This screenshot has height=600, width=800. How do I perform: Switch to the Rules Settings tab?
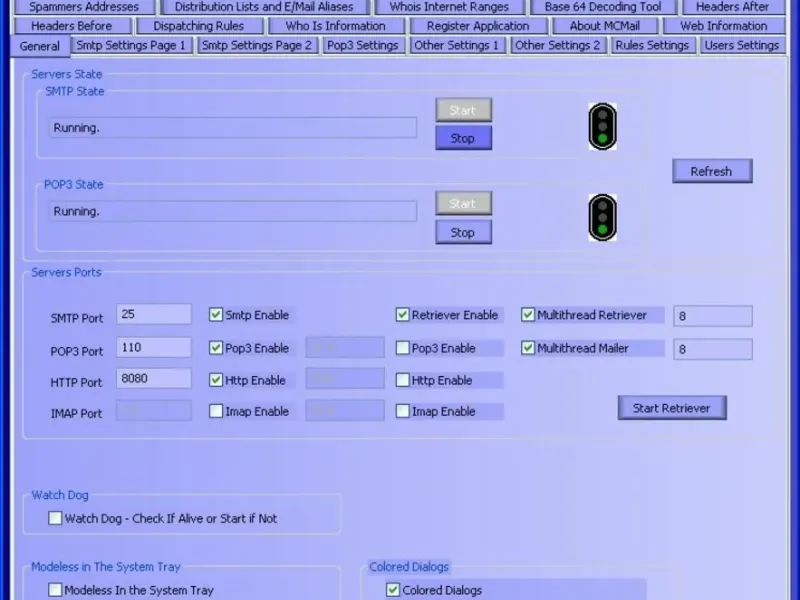pyautogui.click(x=653, y=45)
